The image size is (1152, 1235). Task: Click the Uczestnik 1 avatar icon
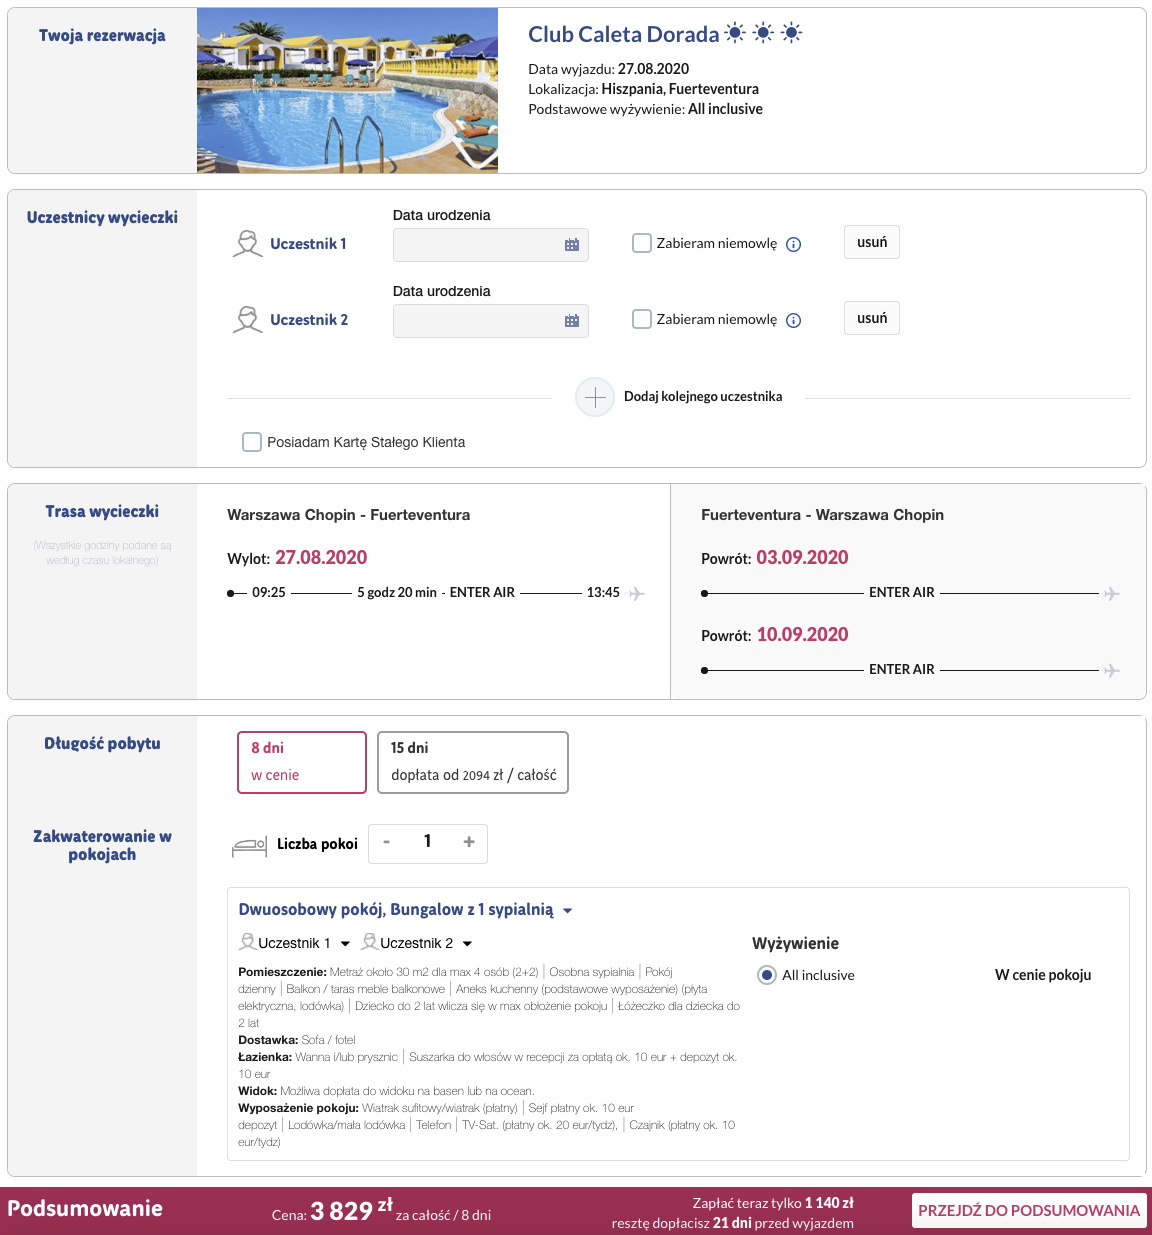(x=247, y=244)
